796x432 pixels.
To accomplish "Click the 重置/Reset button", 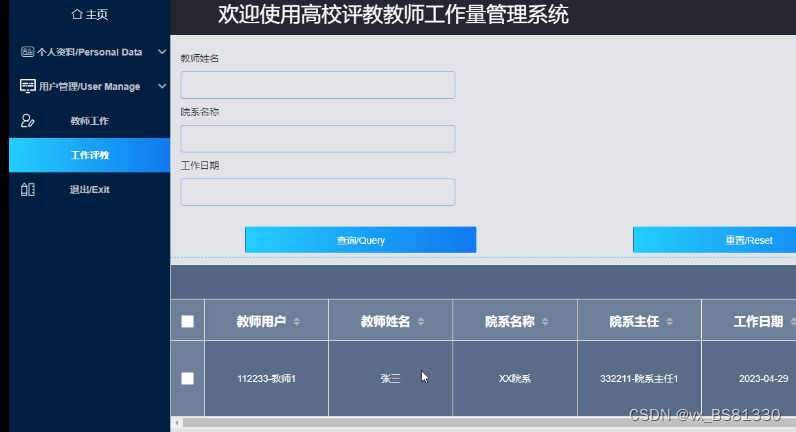I will tap(714, 240).
